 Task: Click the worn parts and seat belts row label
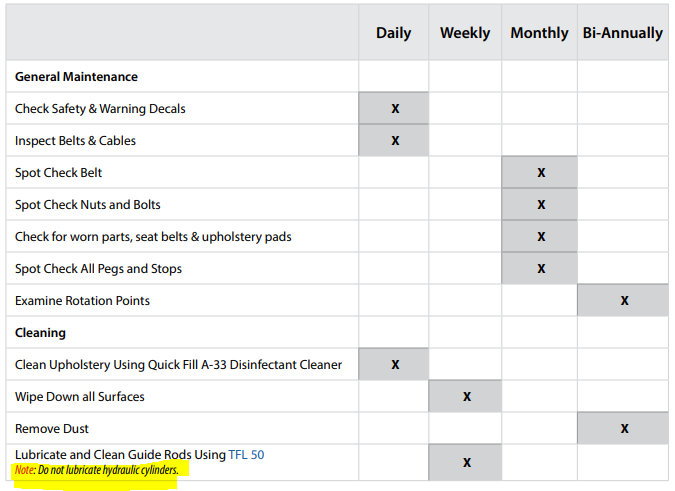coord(153,237)
